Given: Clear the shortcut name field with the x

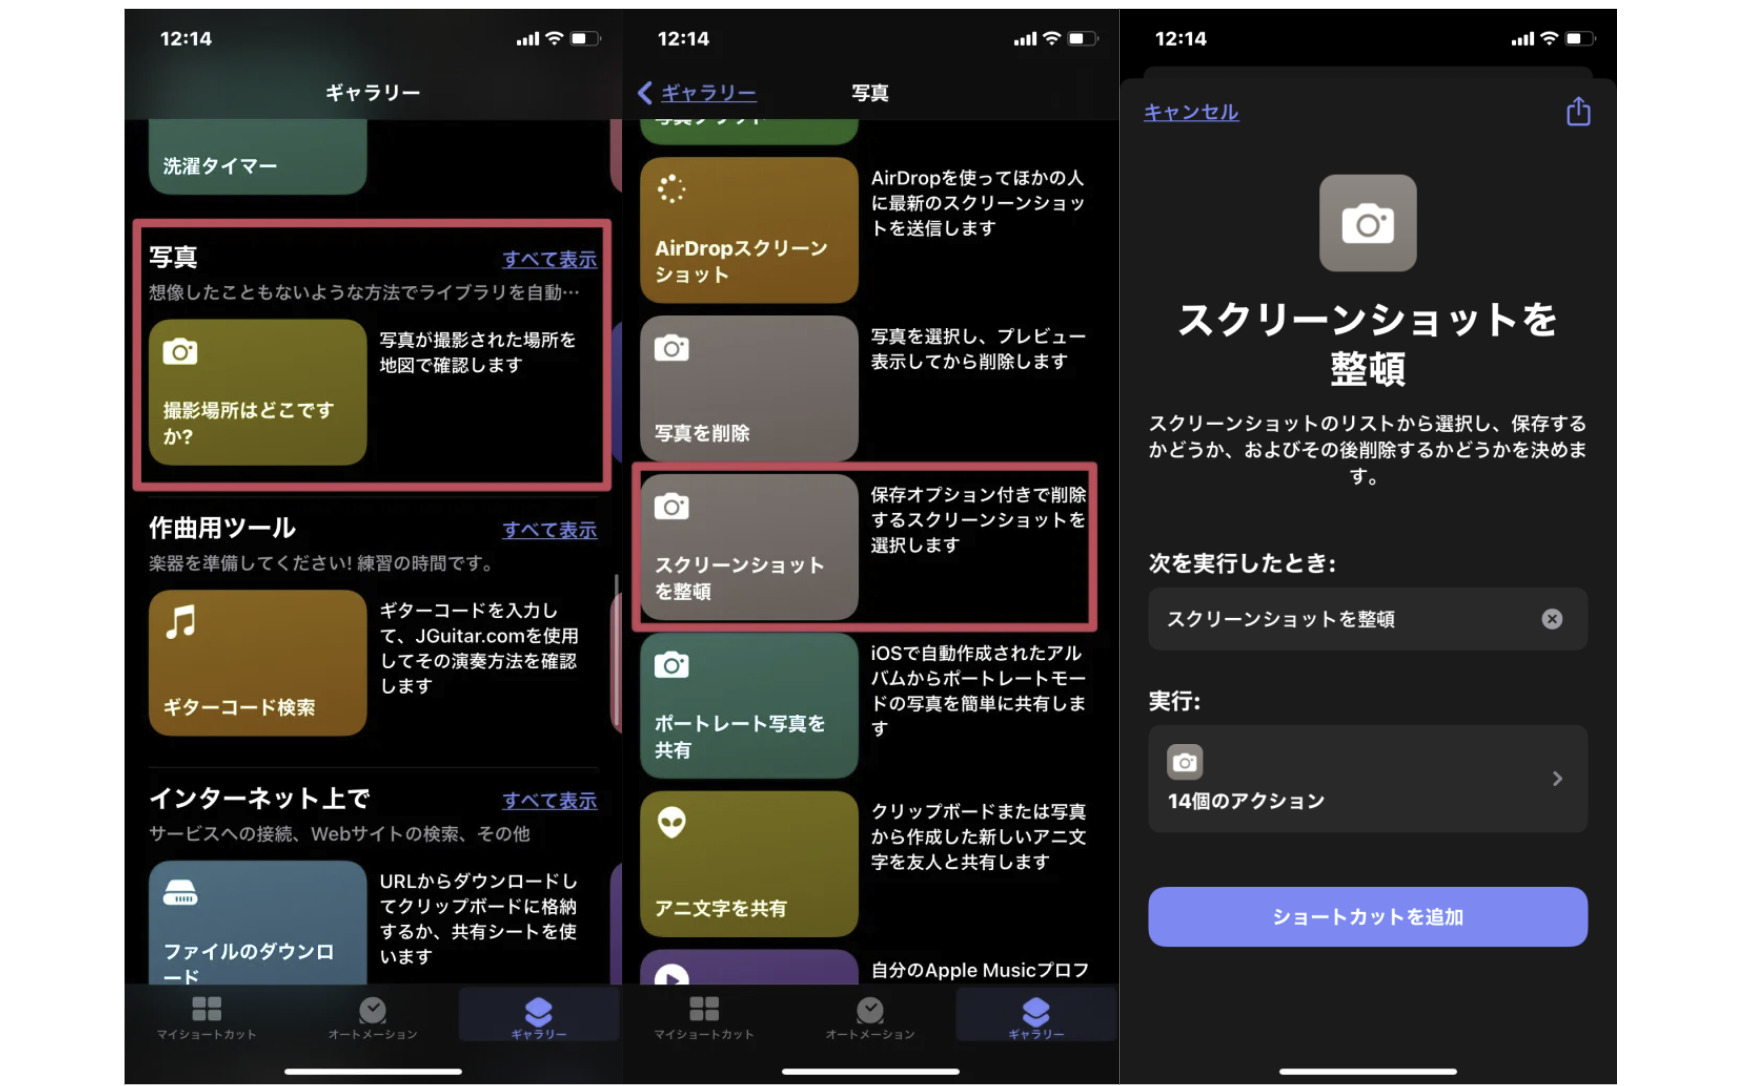Looking at the screenshot, I should coord(1552,619).
